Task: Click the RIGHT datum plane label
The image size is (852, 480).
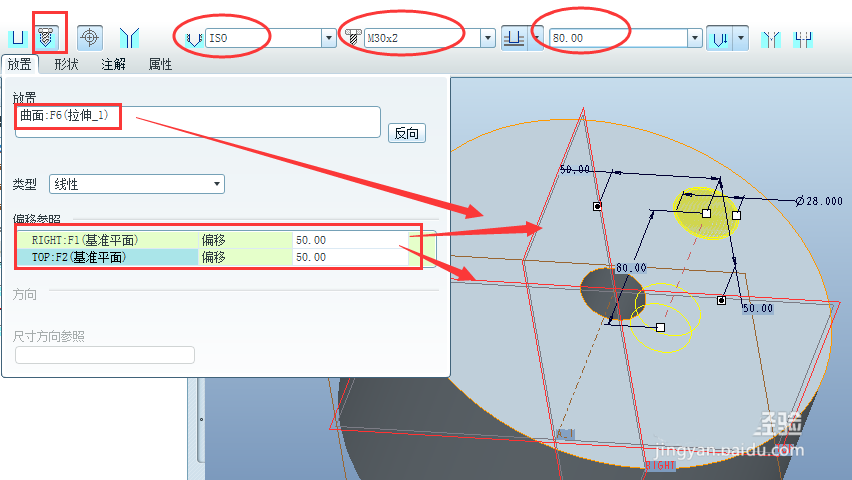Action: [x=660, y=465]
